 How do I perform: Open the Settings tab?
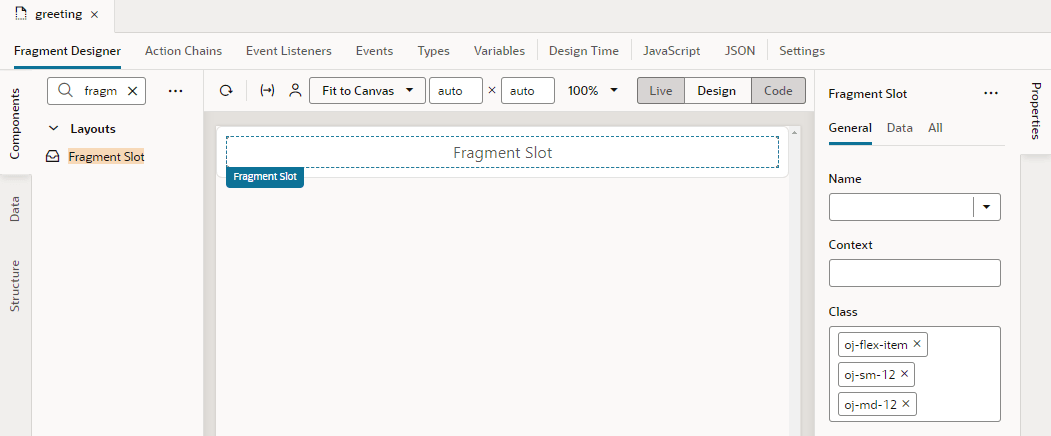coord(802,50)
